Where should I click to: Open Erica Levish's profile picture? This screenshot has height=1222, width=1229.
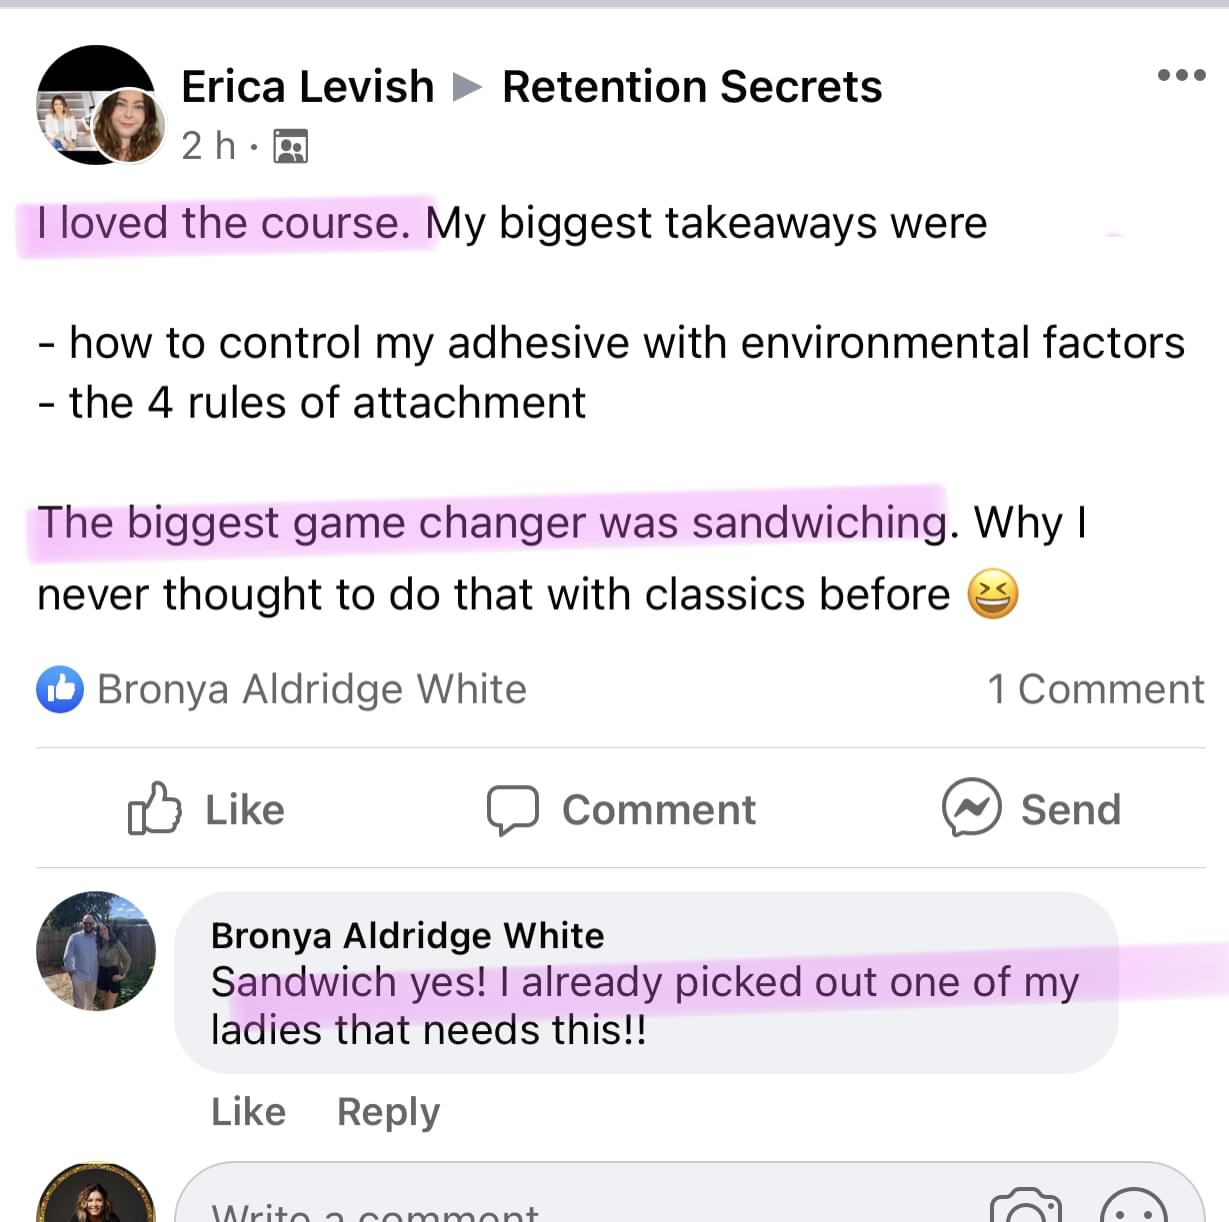pos(99,106)
